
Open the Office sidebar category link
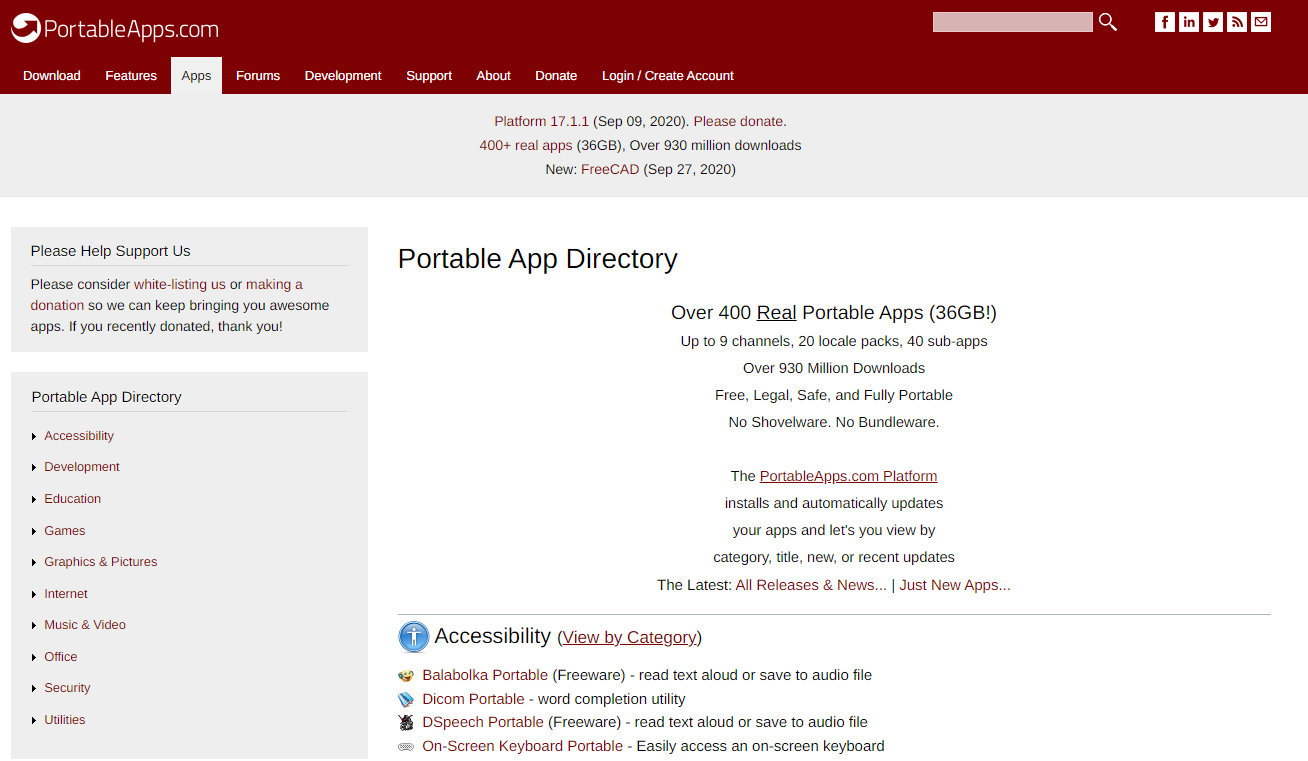61,657
